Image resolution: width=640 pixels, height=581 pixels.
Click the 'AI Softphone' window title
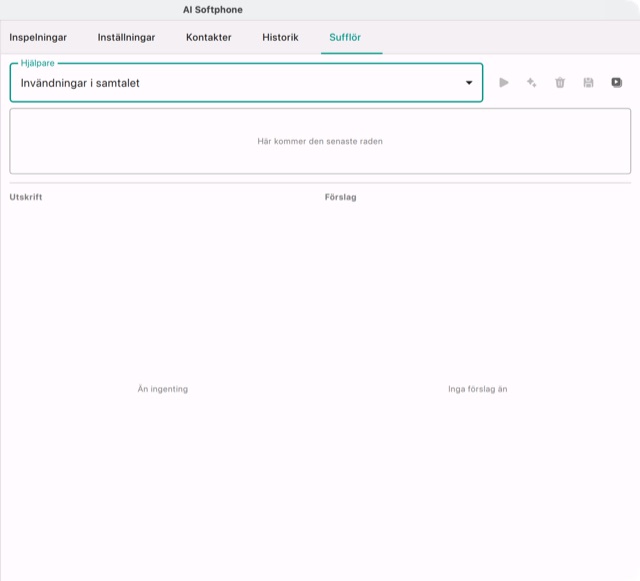click(x=213, y=10)
